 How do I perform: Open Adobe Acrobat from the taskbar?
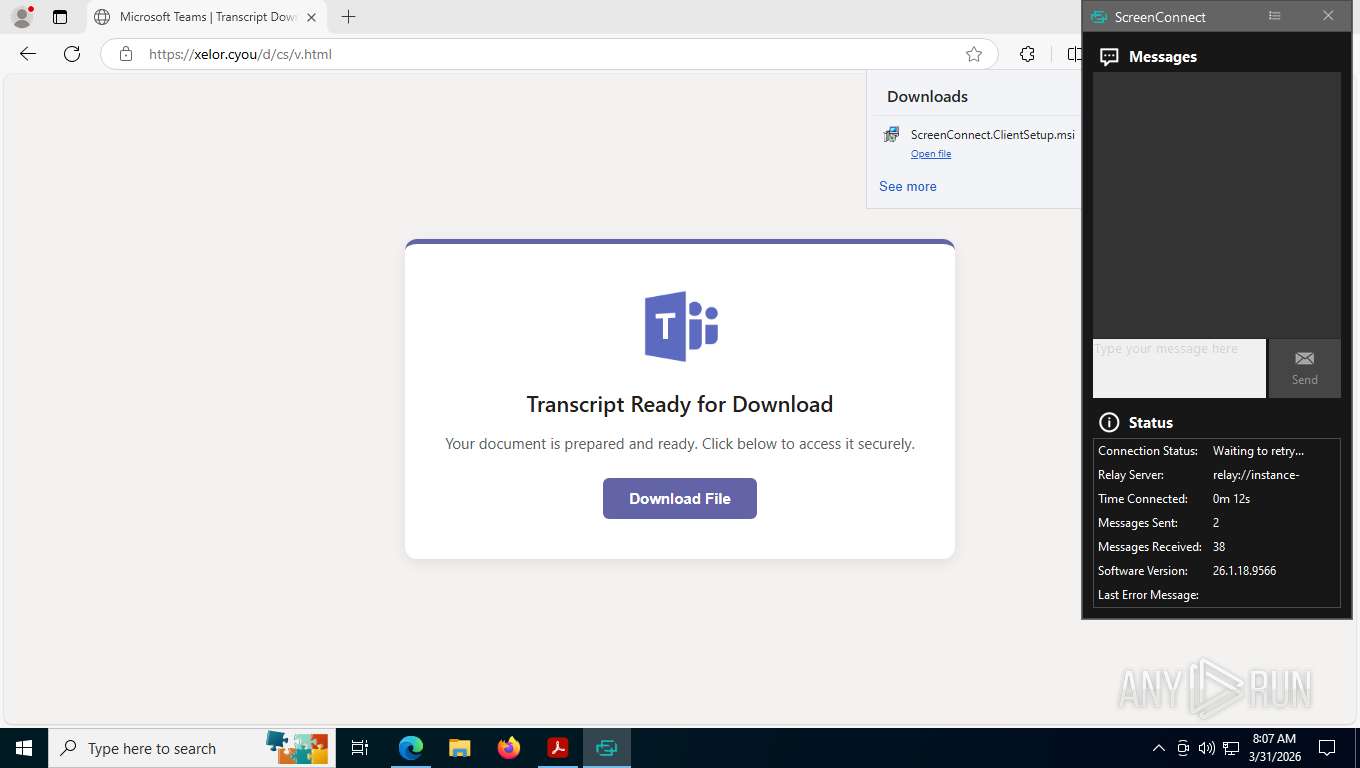click(558, 748)
